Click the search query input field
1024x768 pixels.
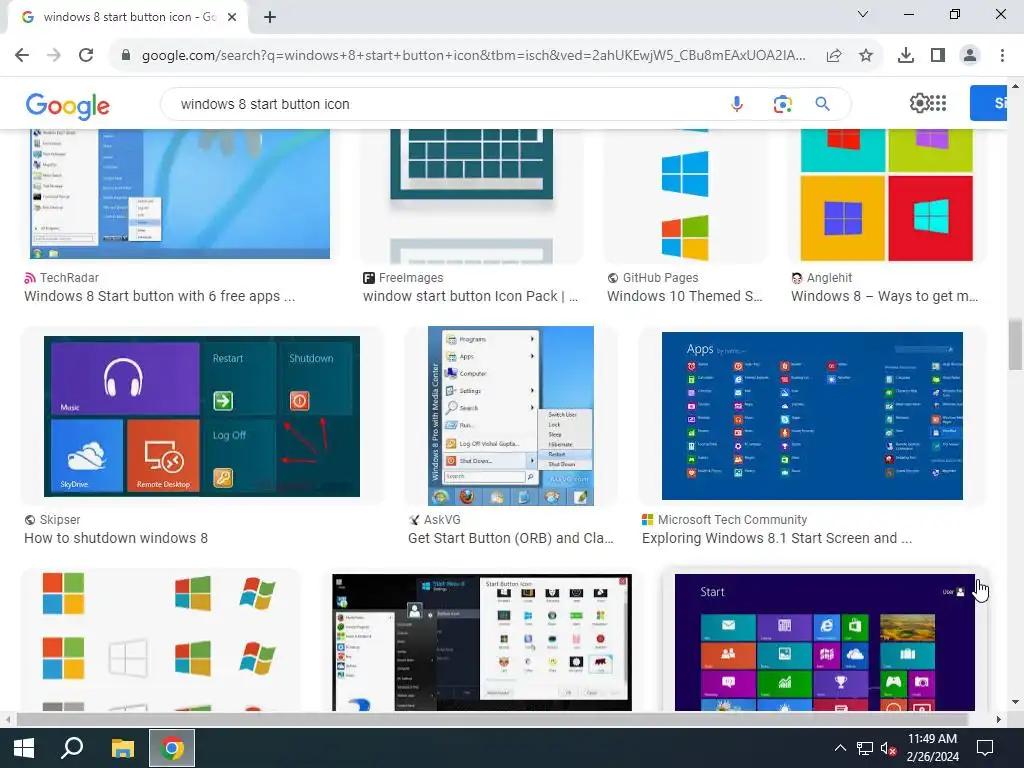(444, 104)
